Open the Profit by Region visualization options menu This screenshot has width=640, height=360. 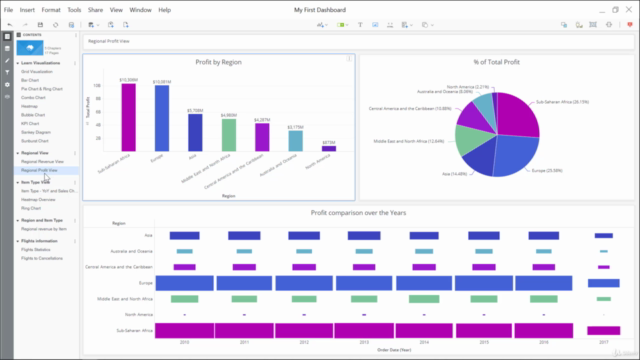tap(349, 59)
